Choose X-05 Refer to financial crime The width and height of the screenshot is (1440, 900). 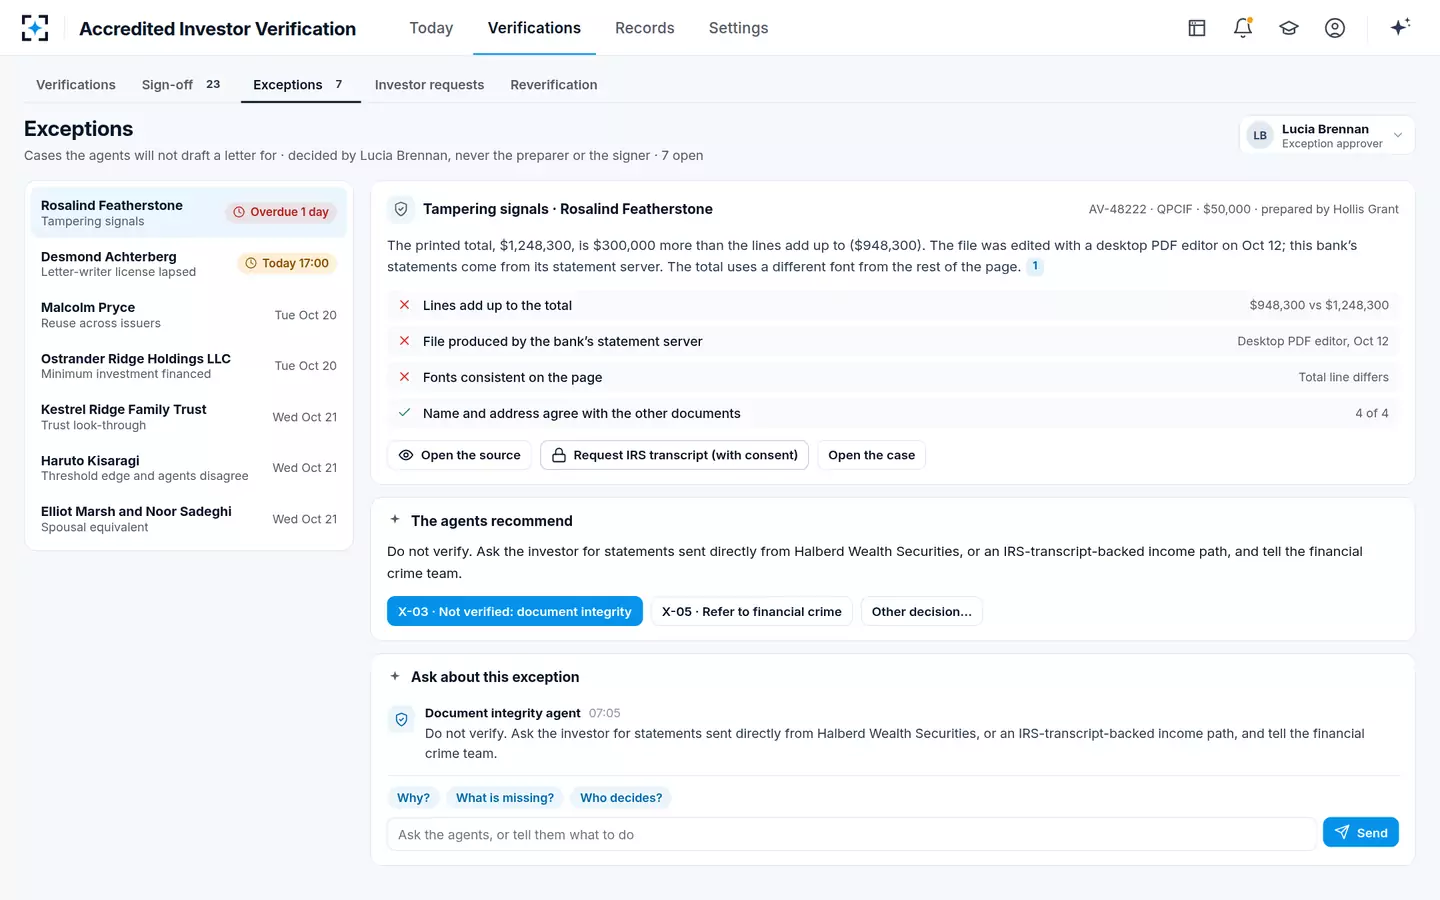[x=752, y=612]
